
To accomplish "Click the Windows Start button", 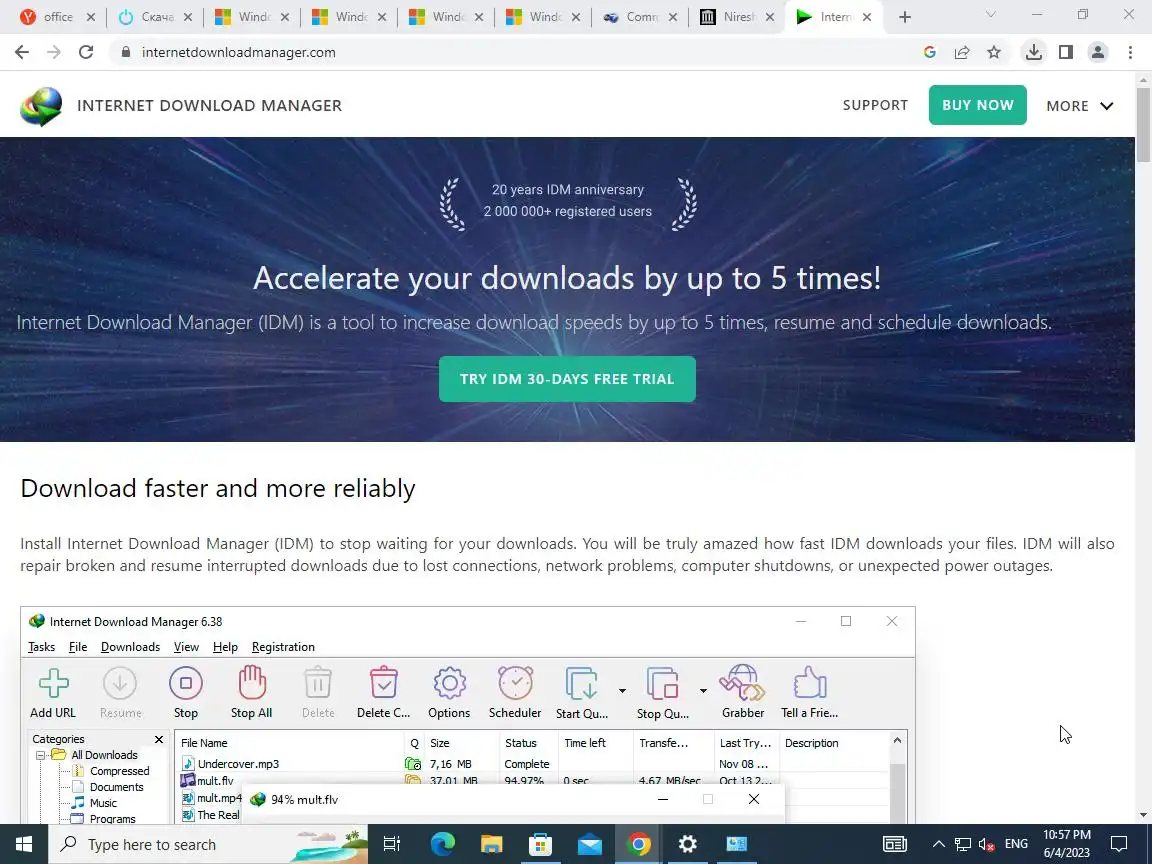I will coord(24,844).
